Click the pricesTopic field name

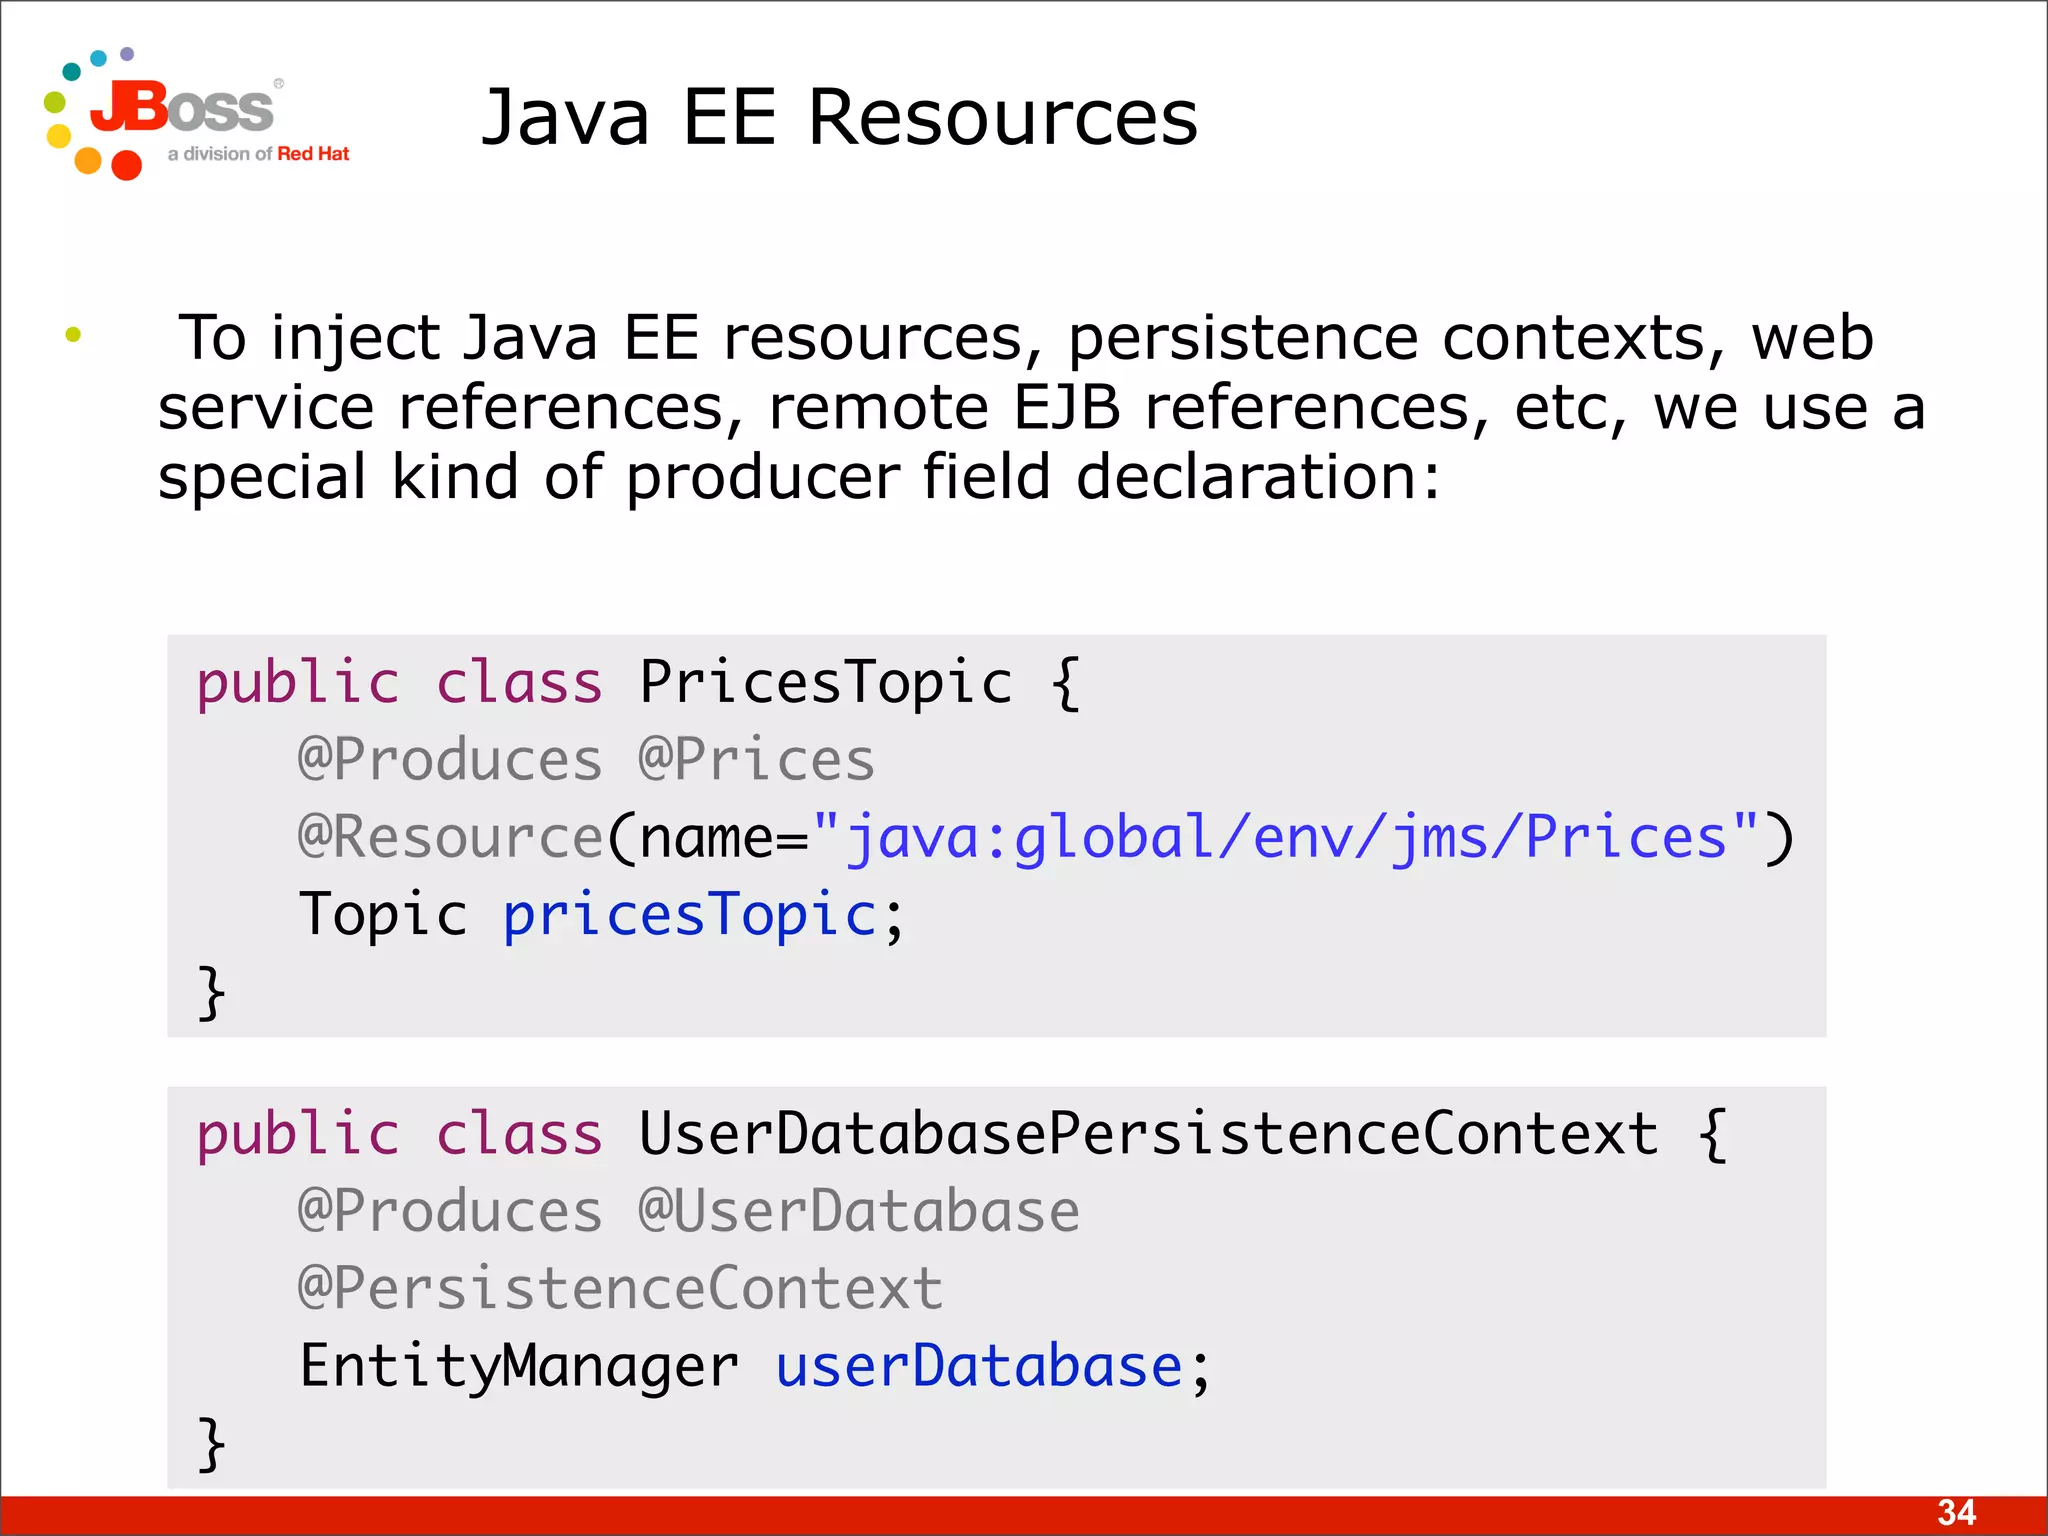(690, 915)
